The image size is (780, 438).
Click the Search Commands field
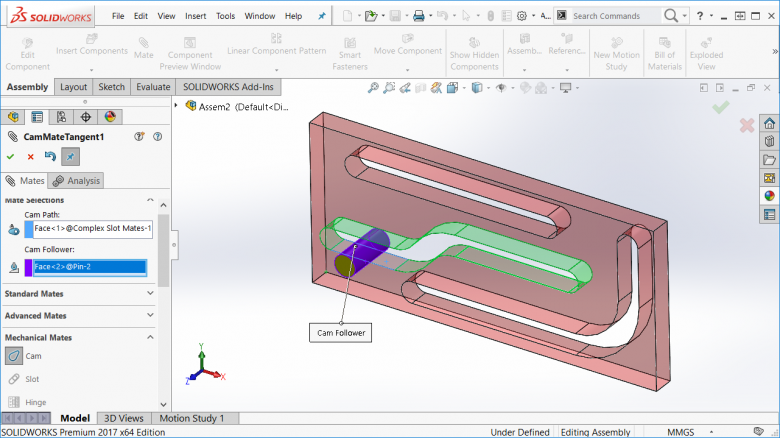(615, 16)
